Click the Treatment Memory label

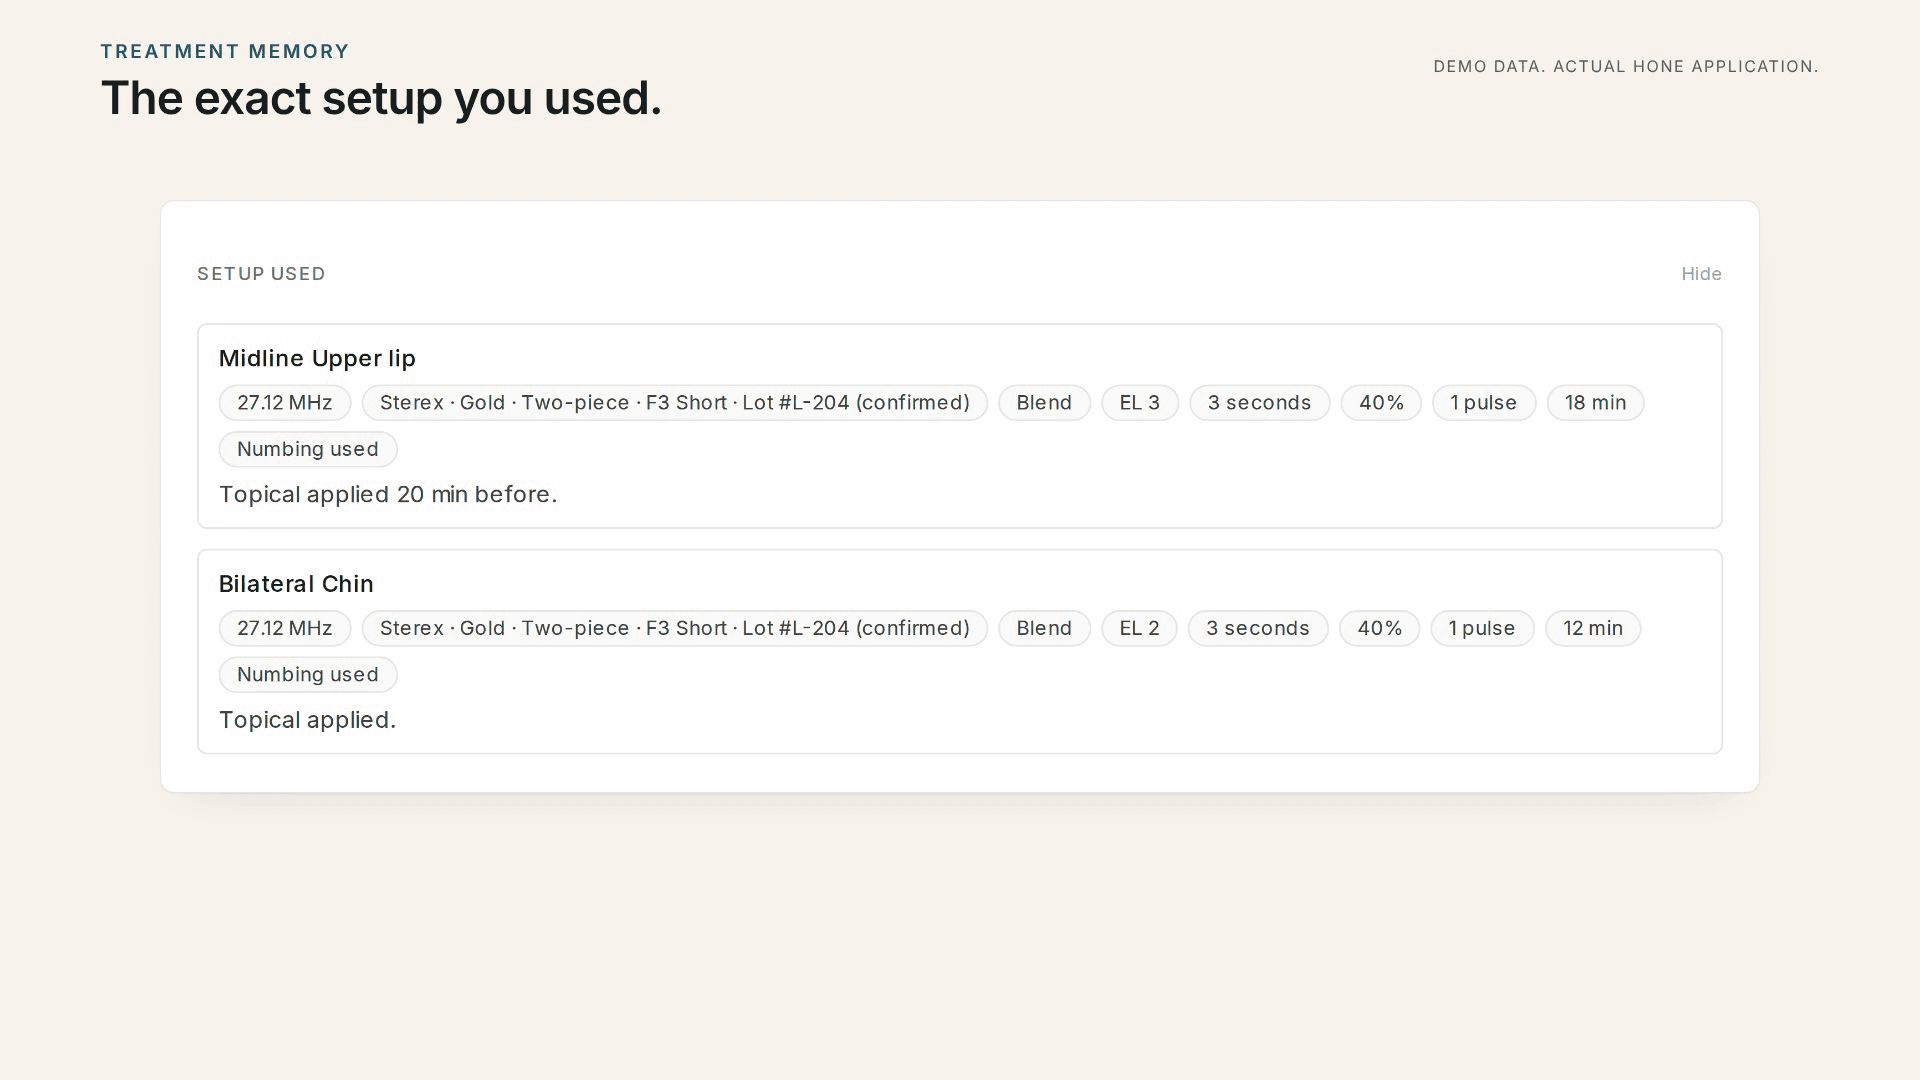(x=225, y=52)
